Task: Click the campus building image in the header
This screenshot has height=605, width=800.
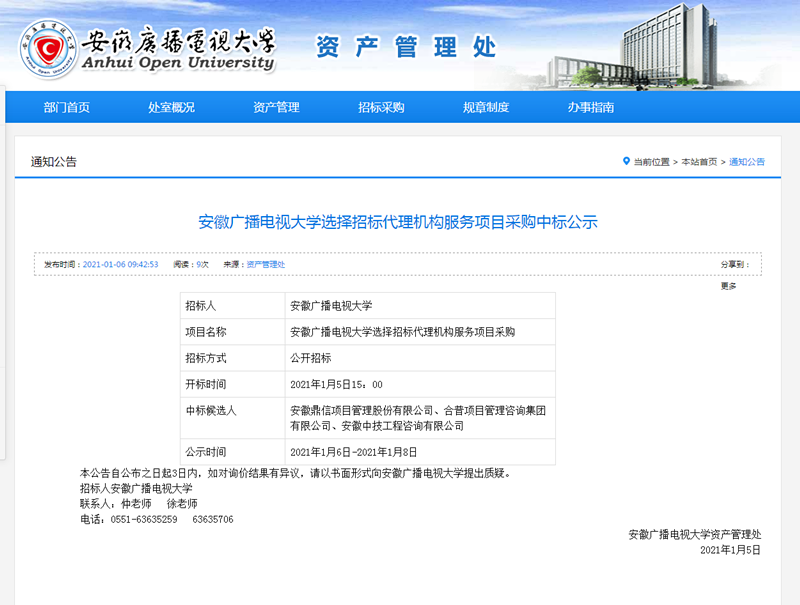Action: click(633, 47)
